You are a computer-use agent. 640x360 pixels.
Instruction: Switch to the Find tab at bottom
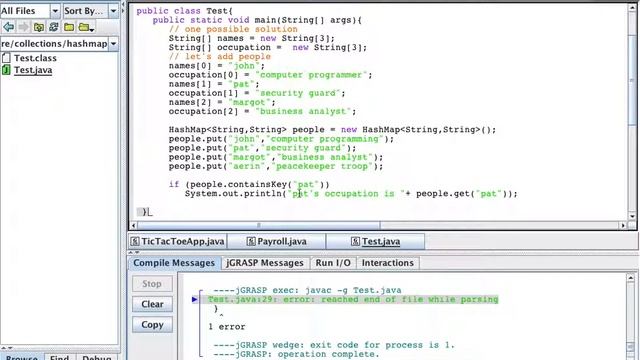point(59,358)
